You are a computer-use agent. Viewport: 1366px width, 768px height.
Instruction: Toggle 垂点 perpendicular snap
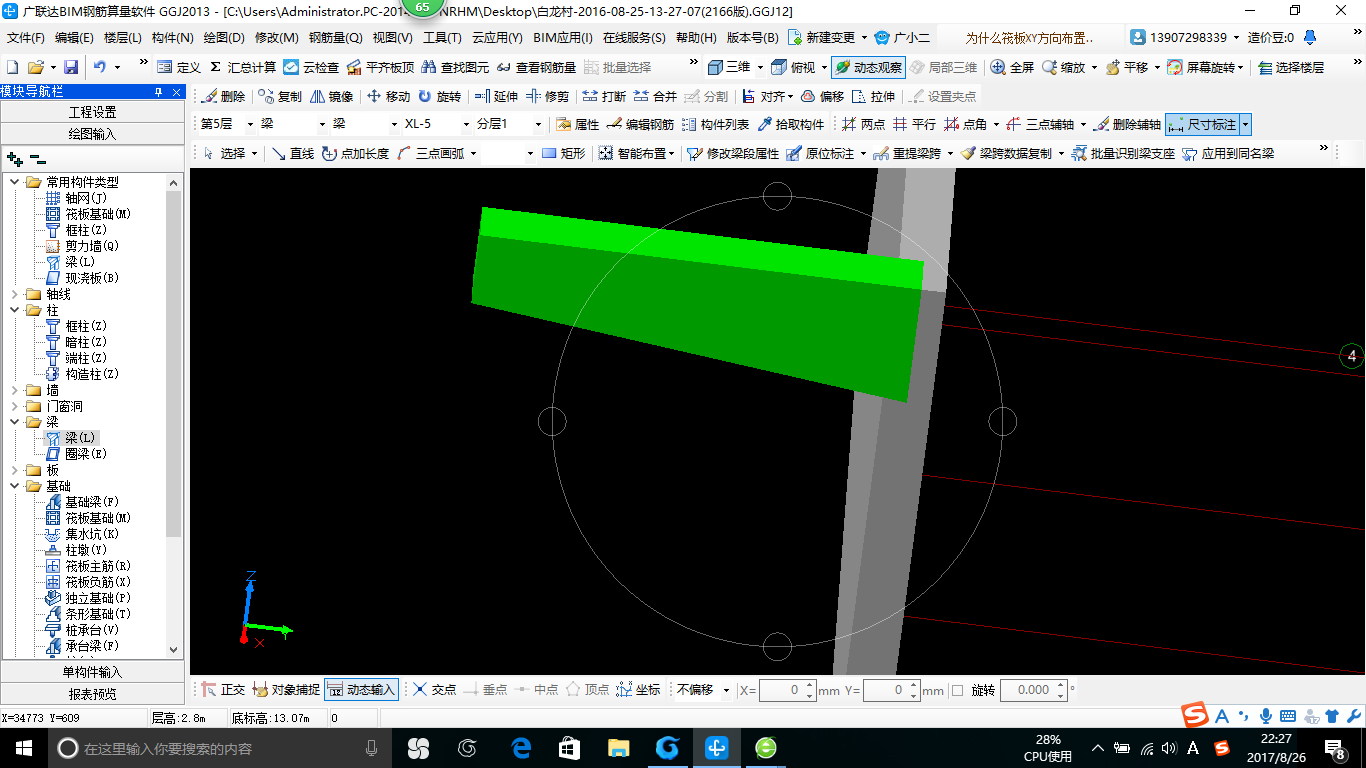pyautogui.click(x=485, y=690)
